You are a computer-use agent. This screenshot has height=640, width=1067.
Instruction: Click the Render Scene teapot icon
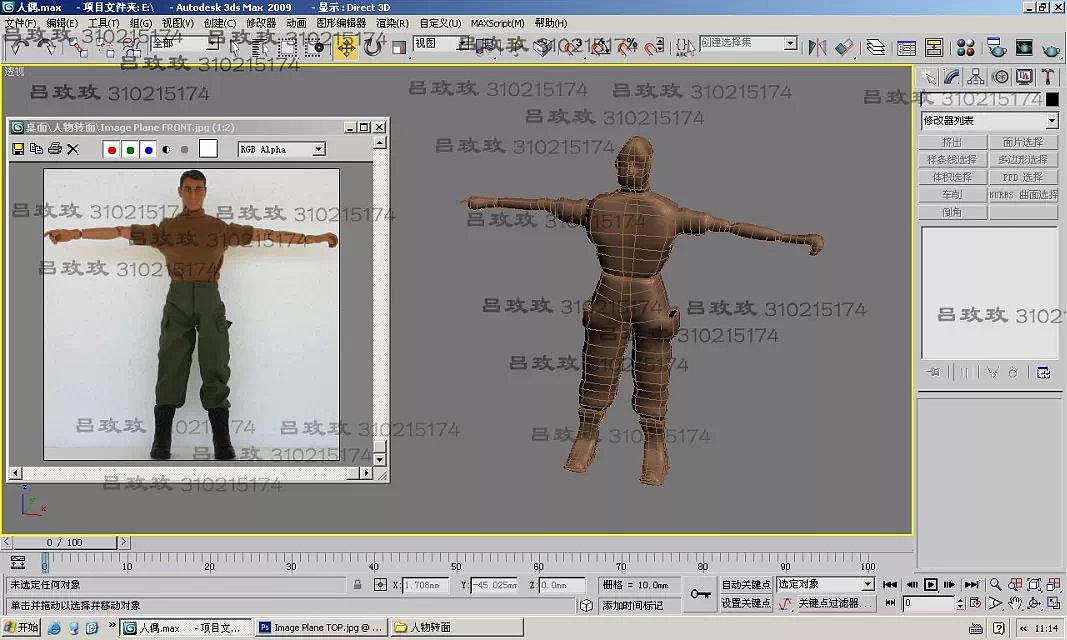point(996,47)
